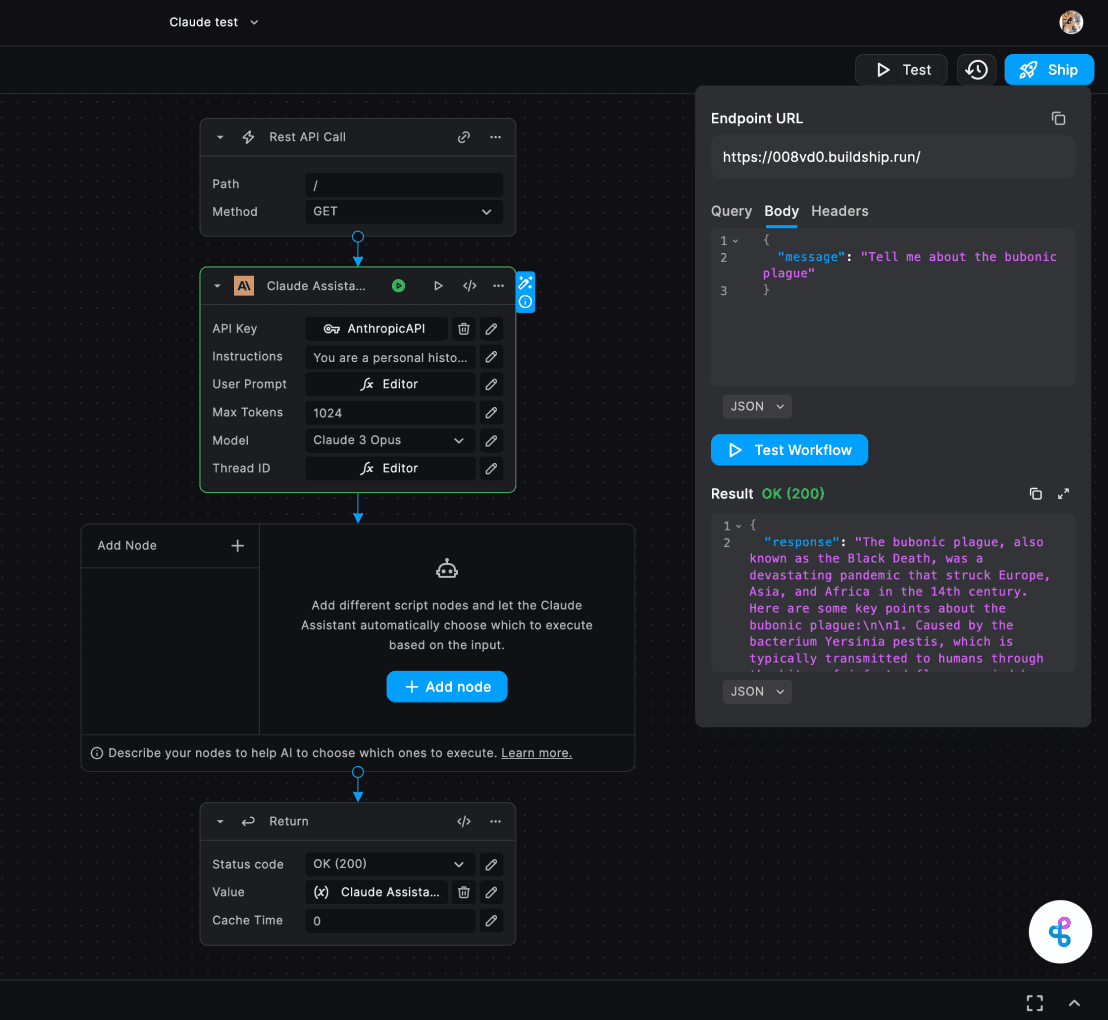Viewport: 1108px width, 1020px height.
Task: Expand the Result panel to fullscreen
Action: tap(1063, 494)
